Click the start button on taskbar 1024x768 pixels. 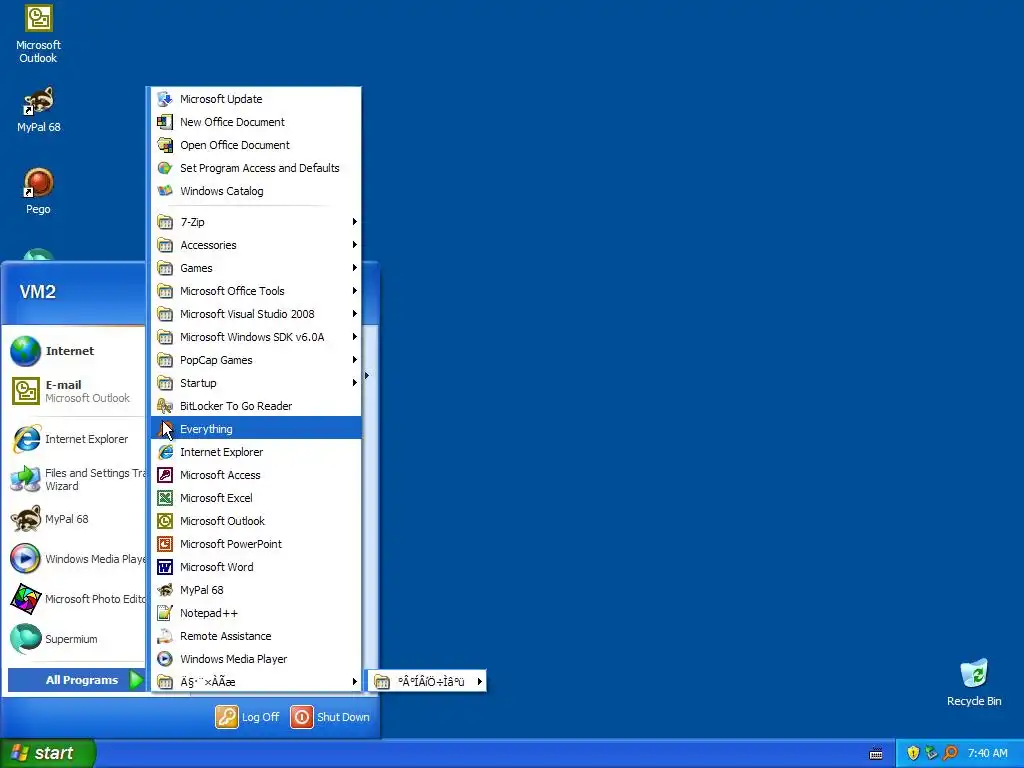[x=47, y=753]
